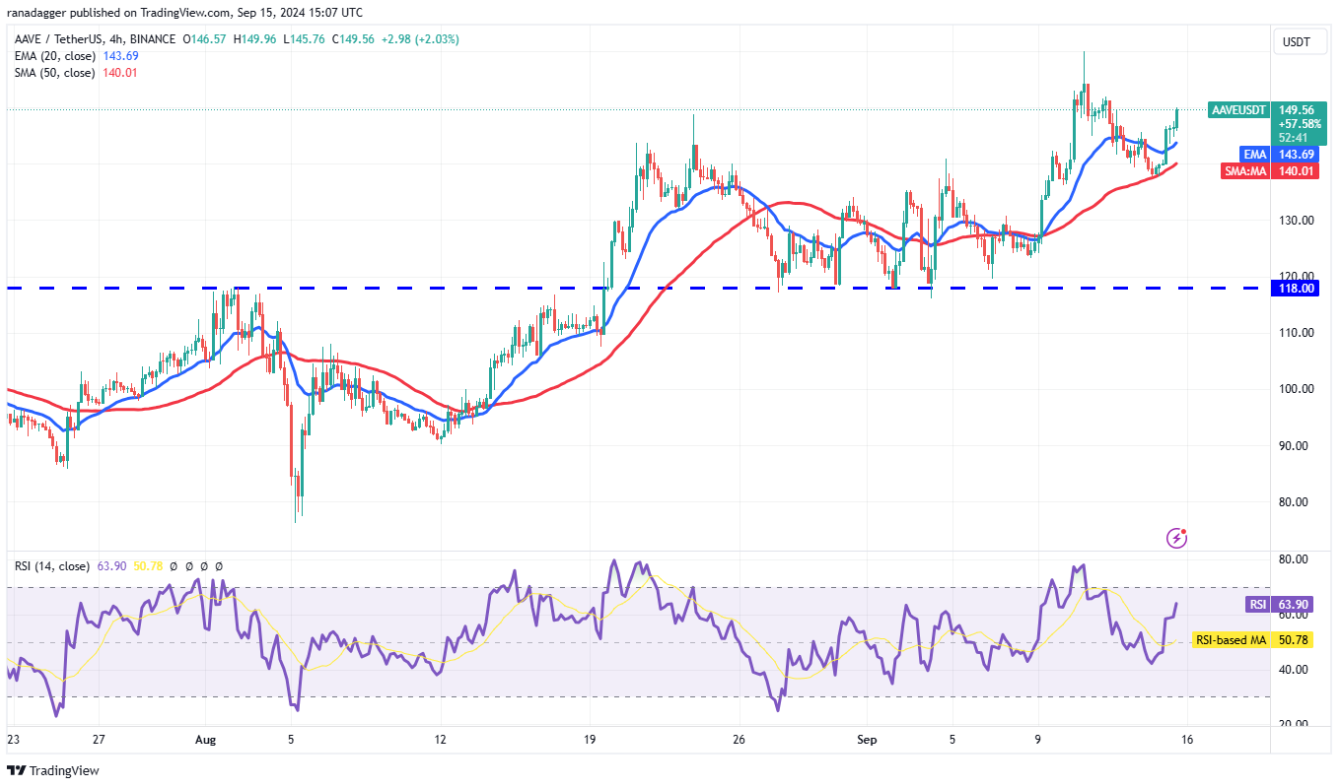This screenshot has height=783, width=1338.
Task: Click the 19 date label on time axis
Action: tap(591, 742)
